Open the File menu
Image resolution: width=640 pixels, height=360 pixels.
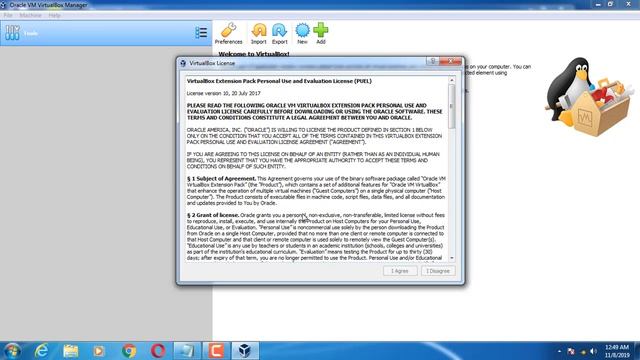[x=8, y=15]
